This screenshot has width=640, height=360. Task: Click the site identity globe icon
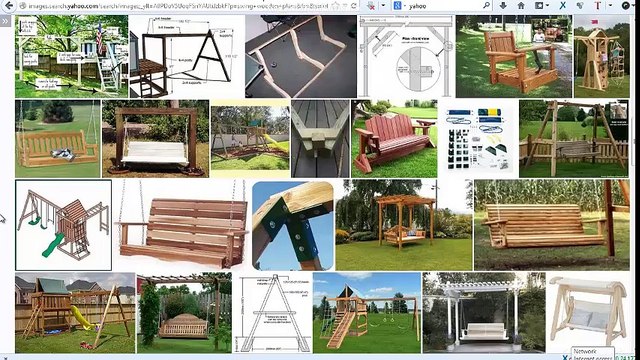(x=23, y=6)
